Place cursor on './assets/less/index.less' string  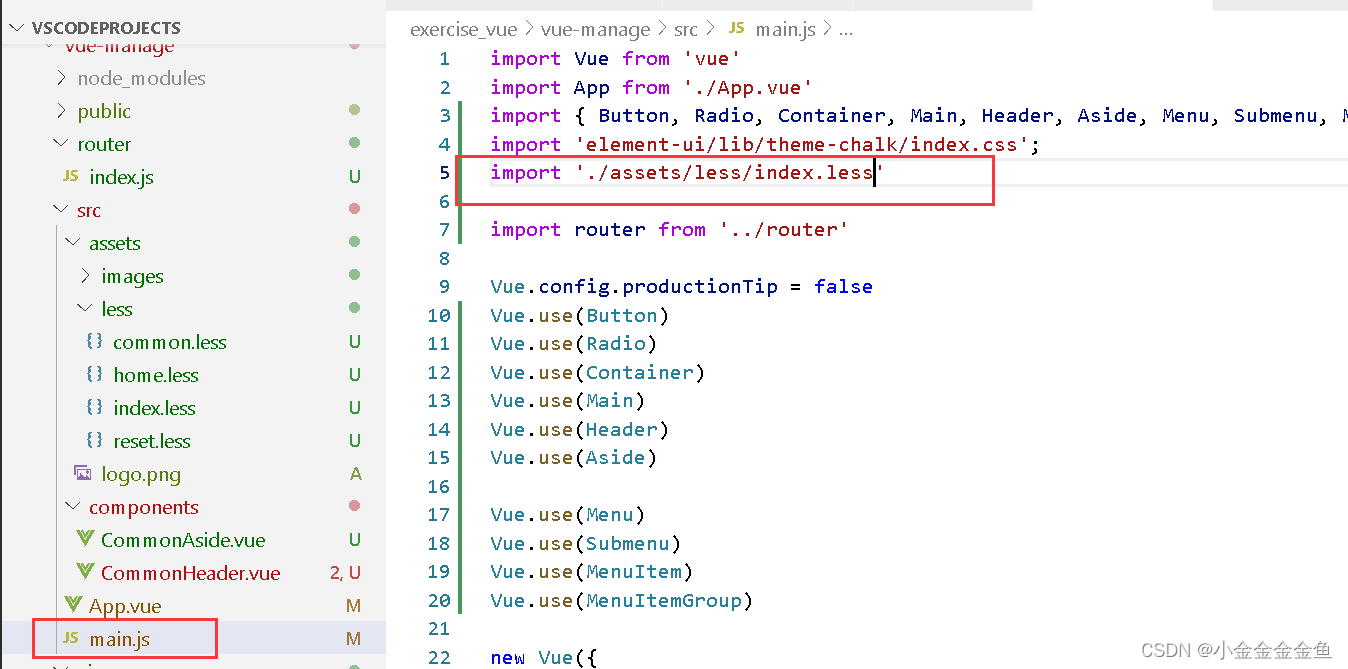(729, 173)
